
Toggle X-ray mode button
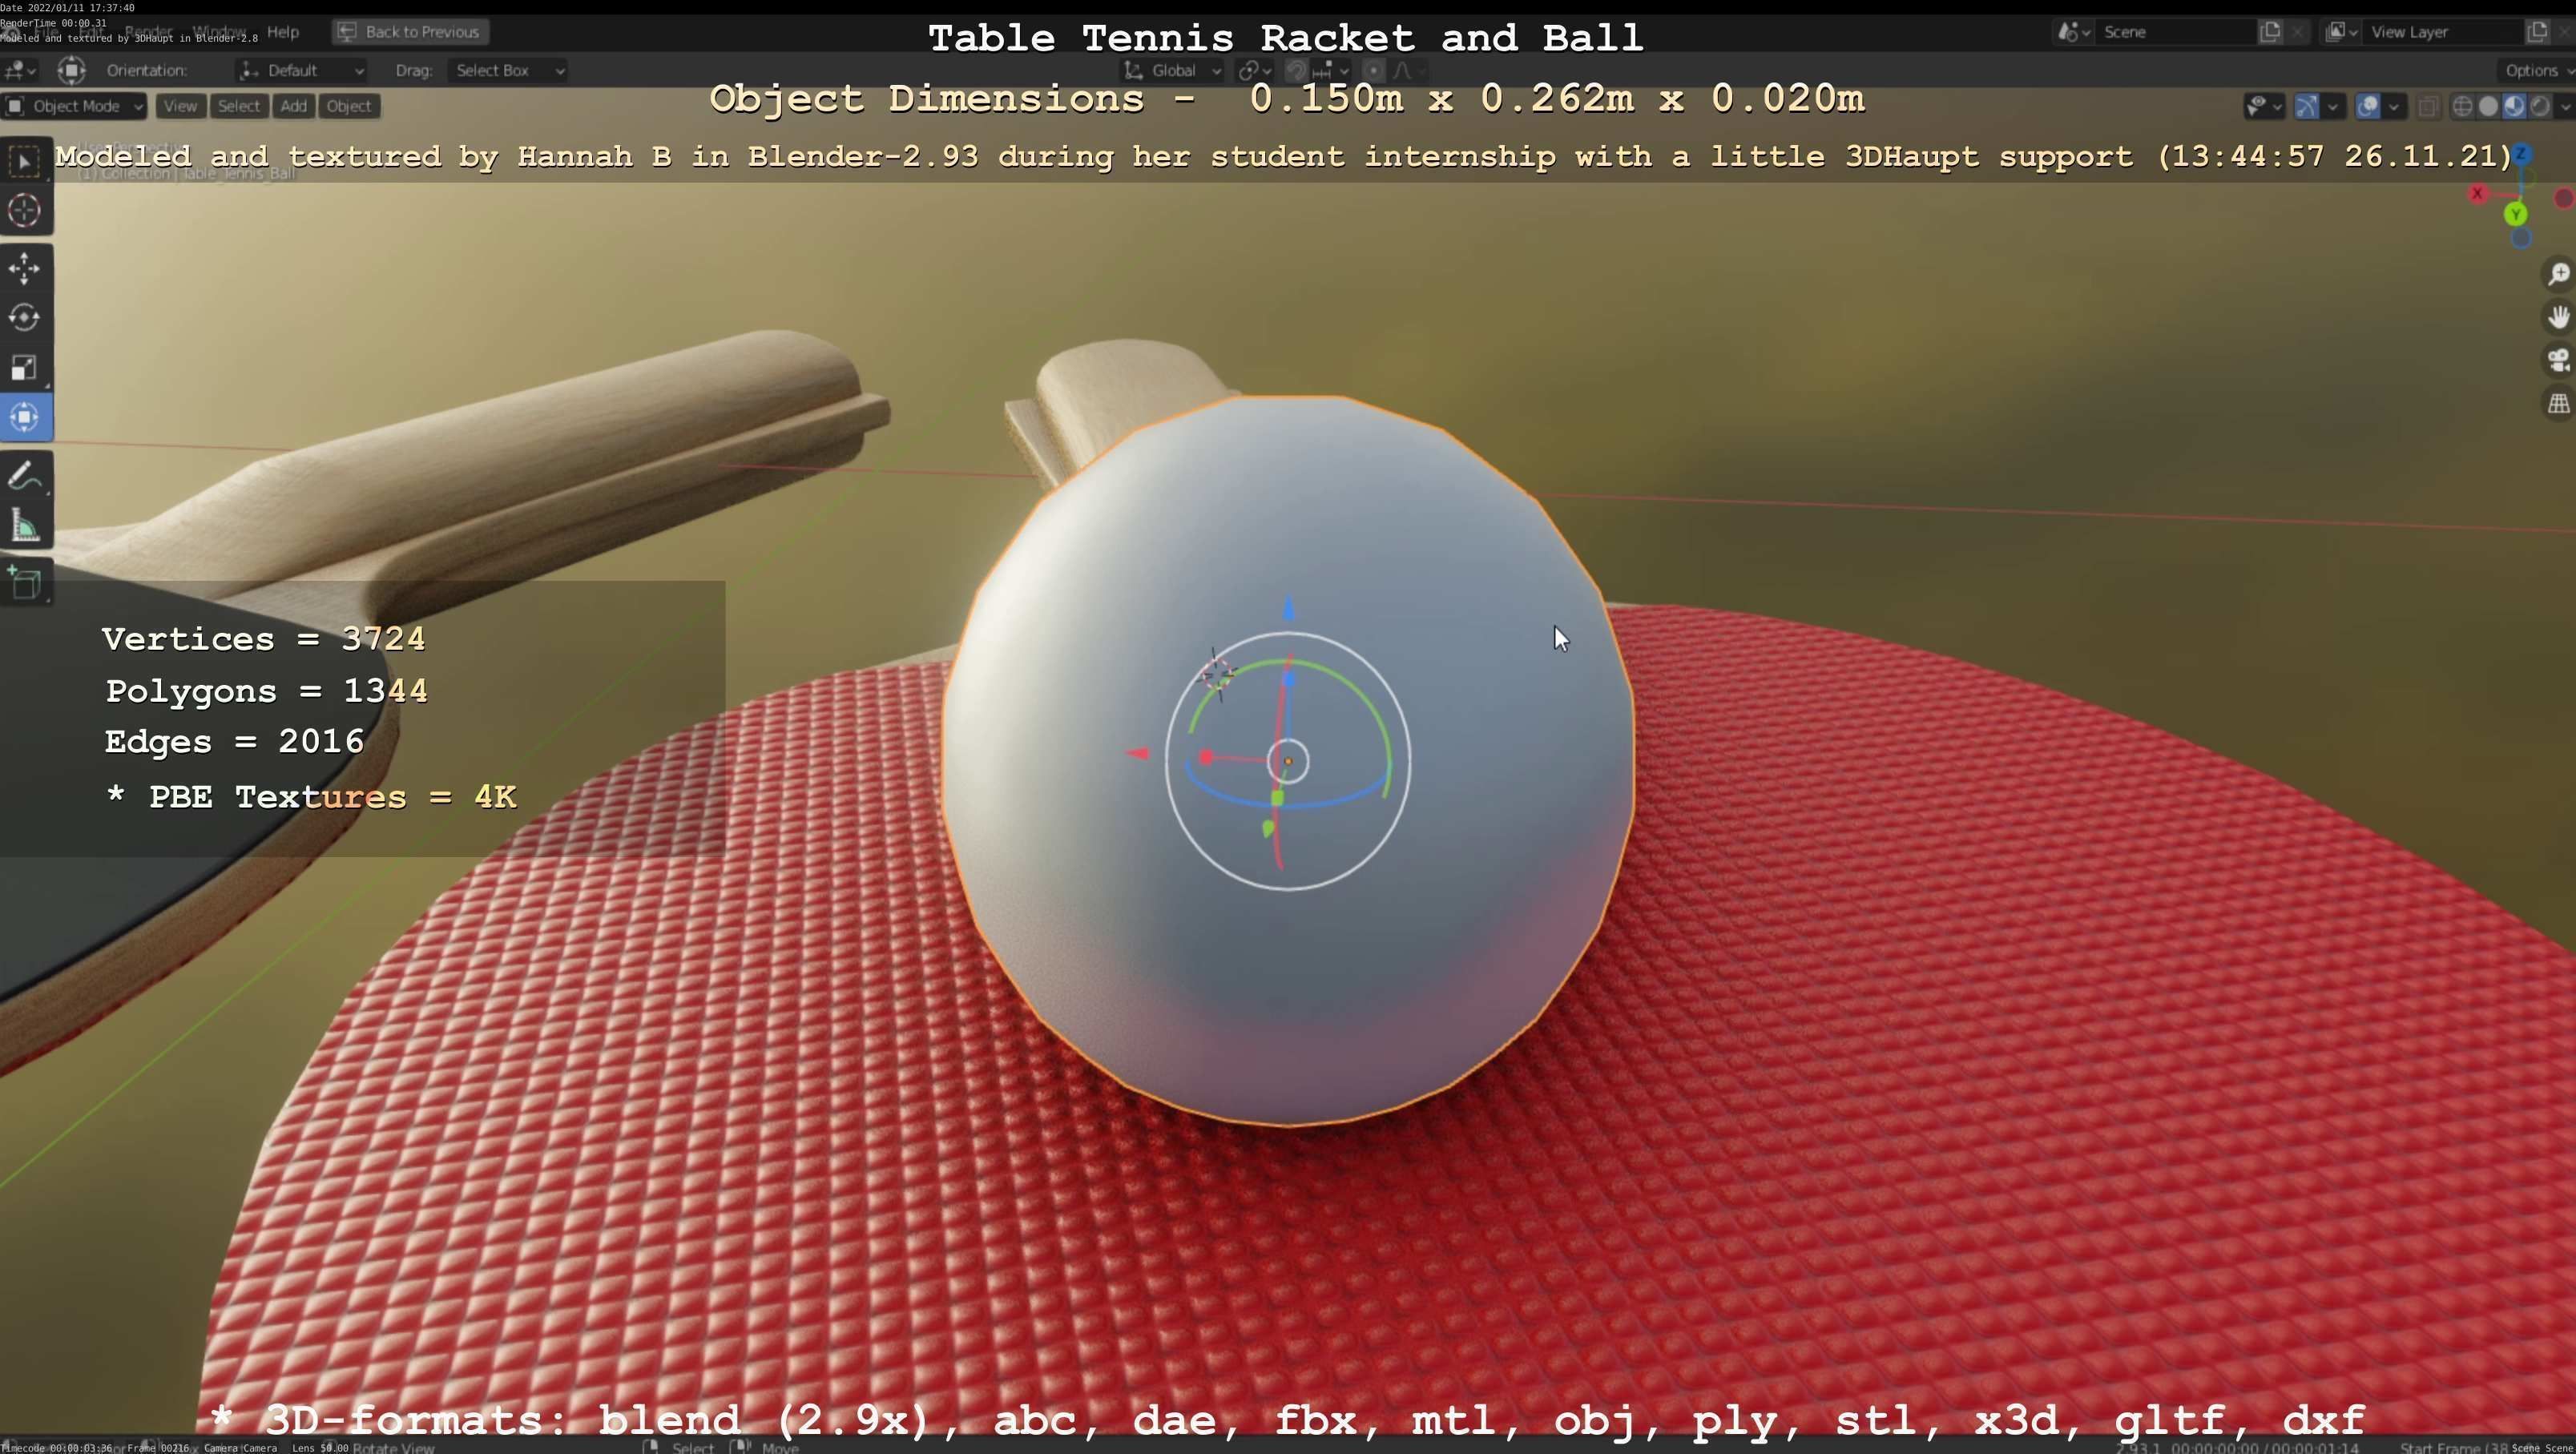[x=2428, y=107]
